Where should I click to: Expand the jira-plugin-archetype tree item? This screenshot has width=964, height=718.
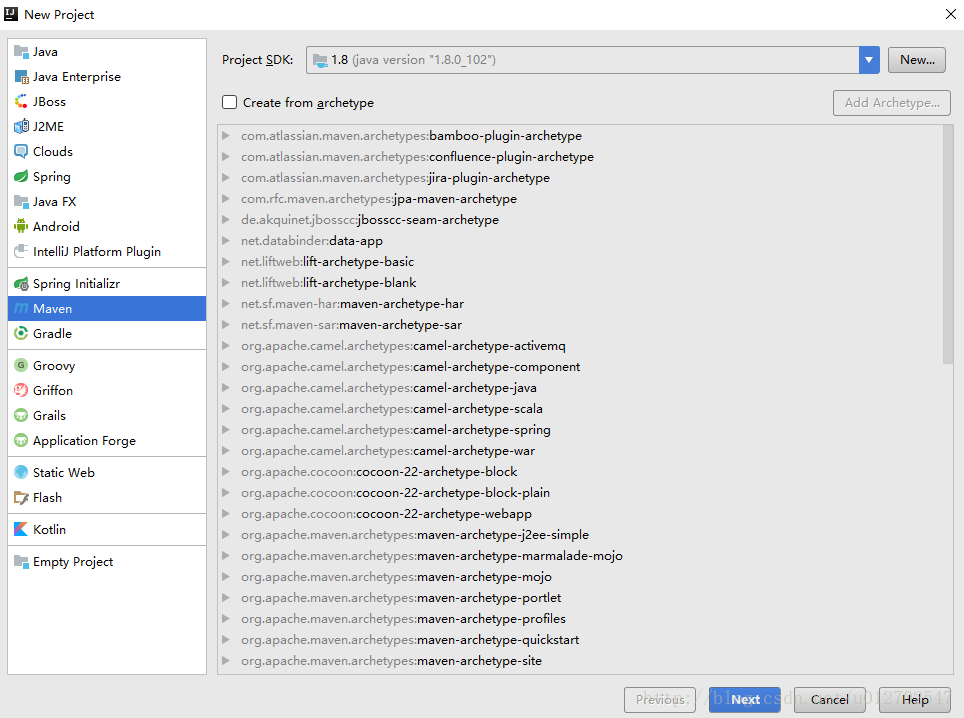[x=225, y=177]
